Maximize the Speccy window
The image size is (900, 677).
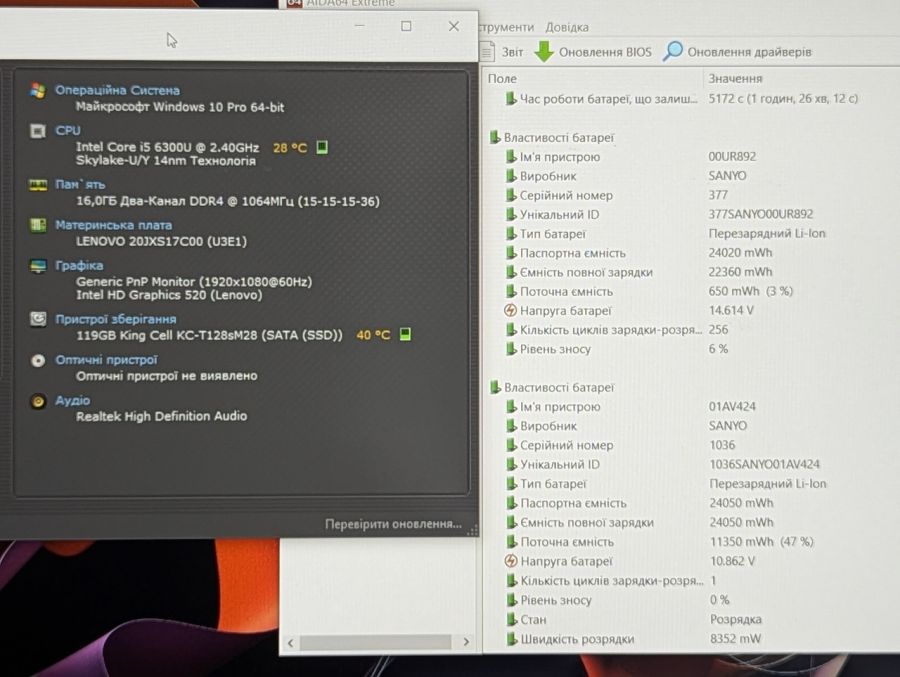click(x=406, y=26)
